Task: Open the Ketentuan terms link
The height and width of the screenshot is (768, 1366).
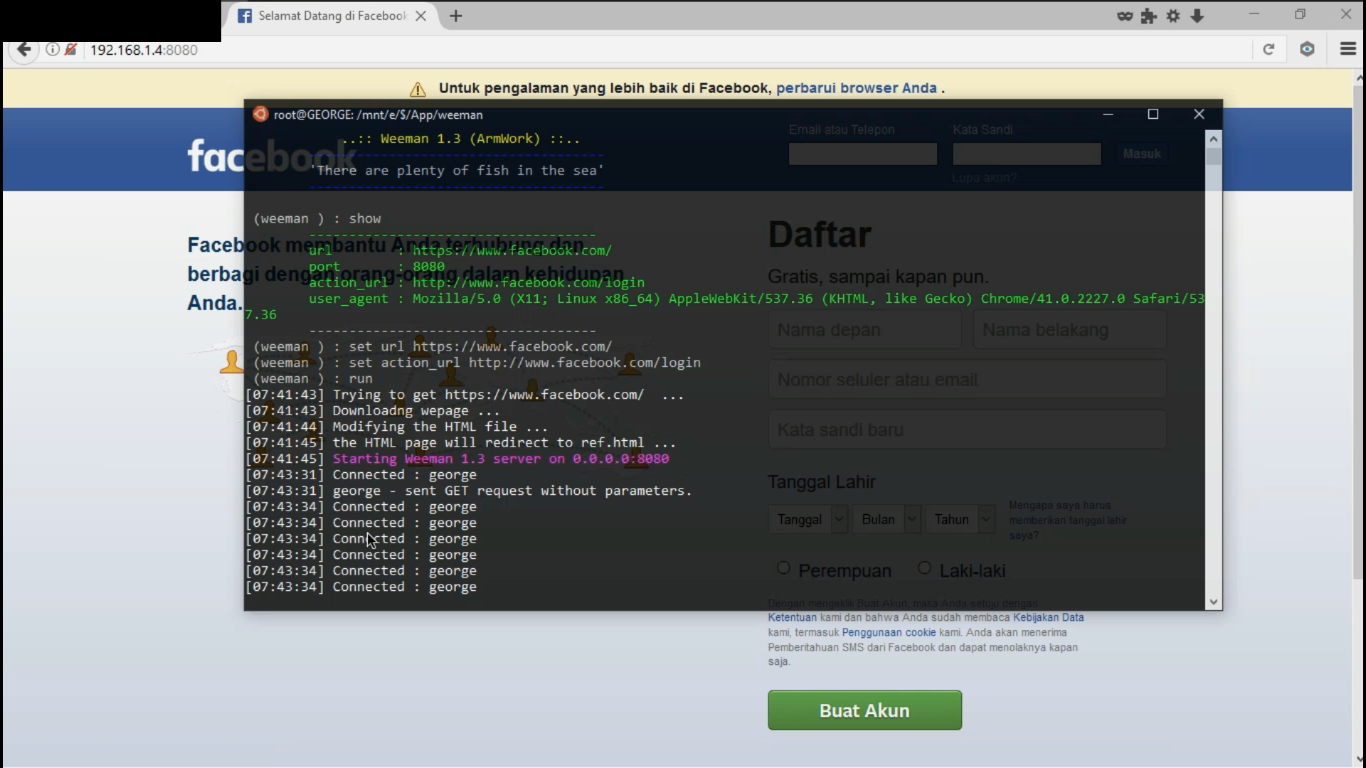Action: pyautogui.click(x=793, y=618)
